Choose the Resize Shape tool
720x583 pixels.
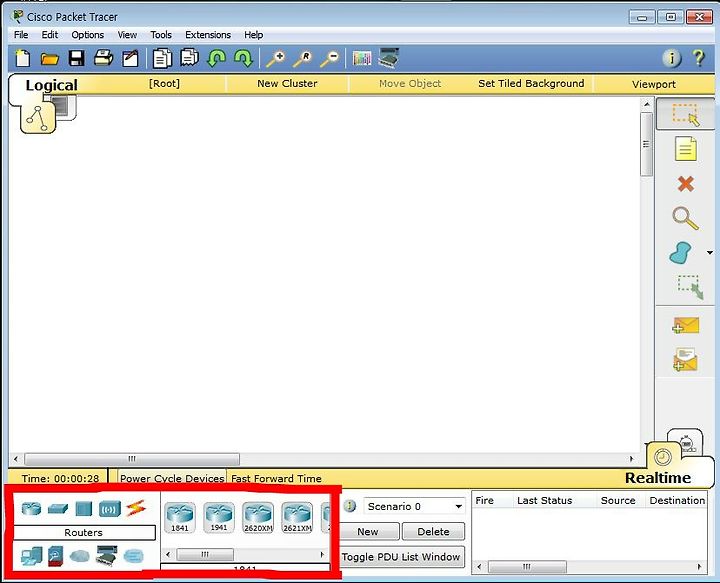(690, 287)
